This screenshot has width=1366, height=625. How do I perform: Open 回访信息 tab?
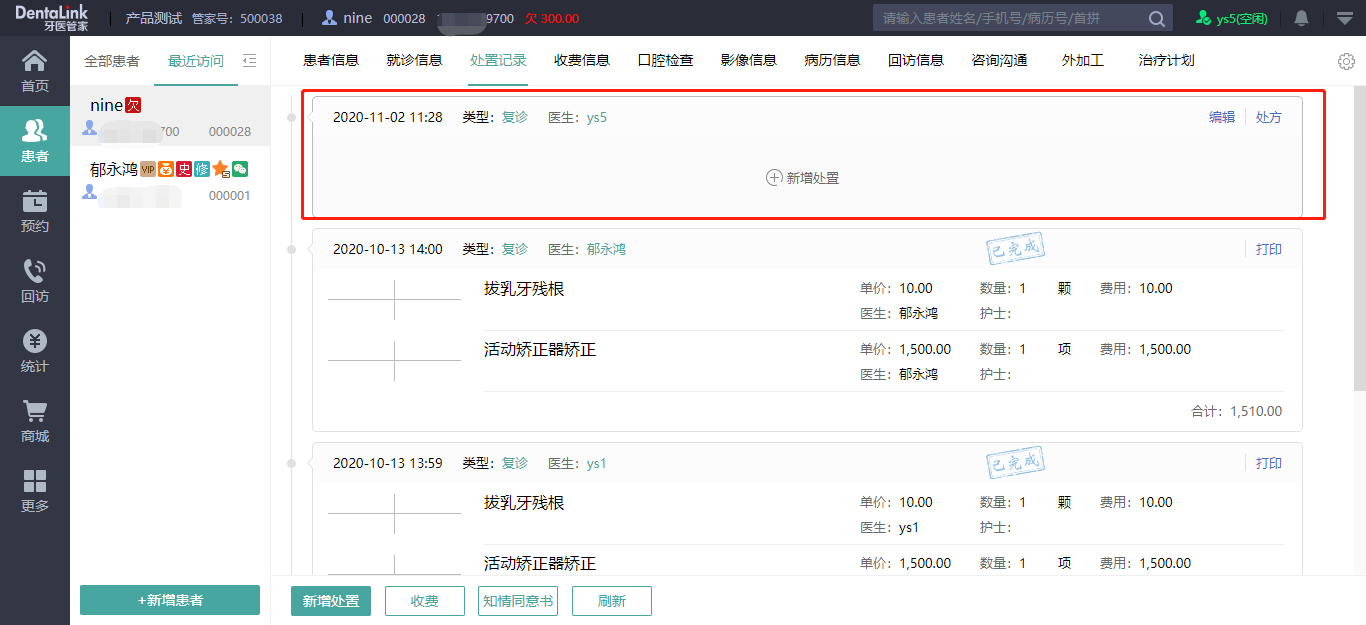(x=916, y=60)
